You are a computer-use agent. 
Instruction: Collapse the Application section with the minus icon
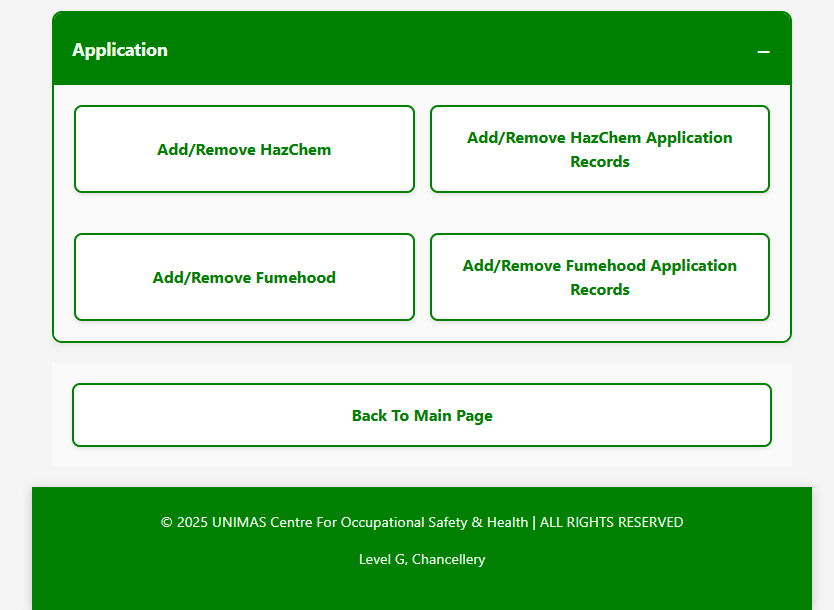pyautogui.click(x=763, y=51)
